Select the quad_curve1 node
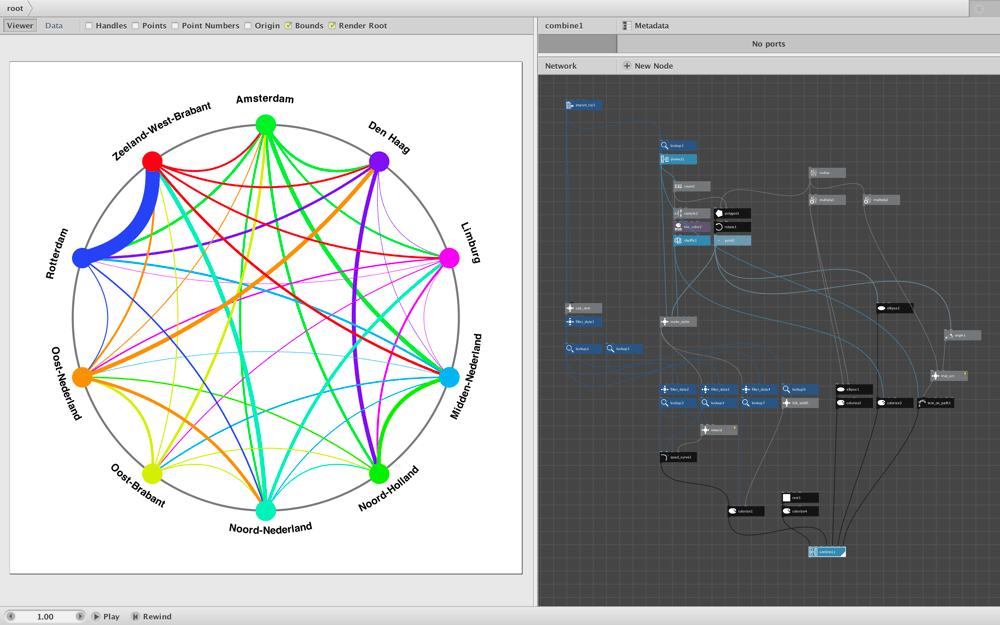 coord(678,457)
